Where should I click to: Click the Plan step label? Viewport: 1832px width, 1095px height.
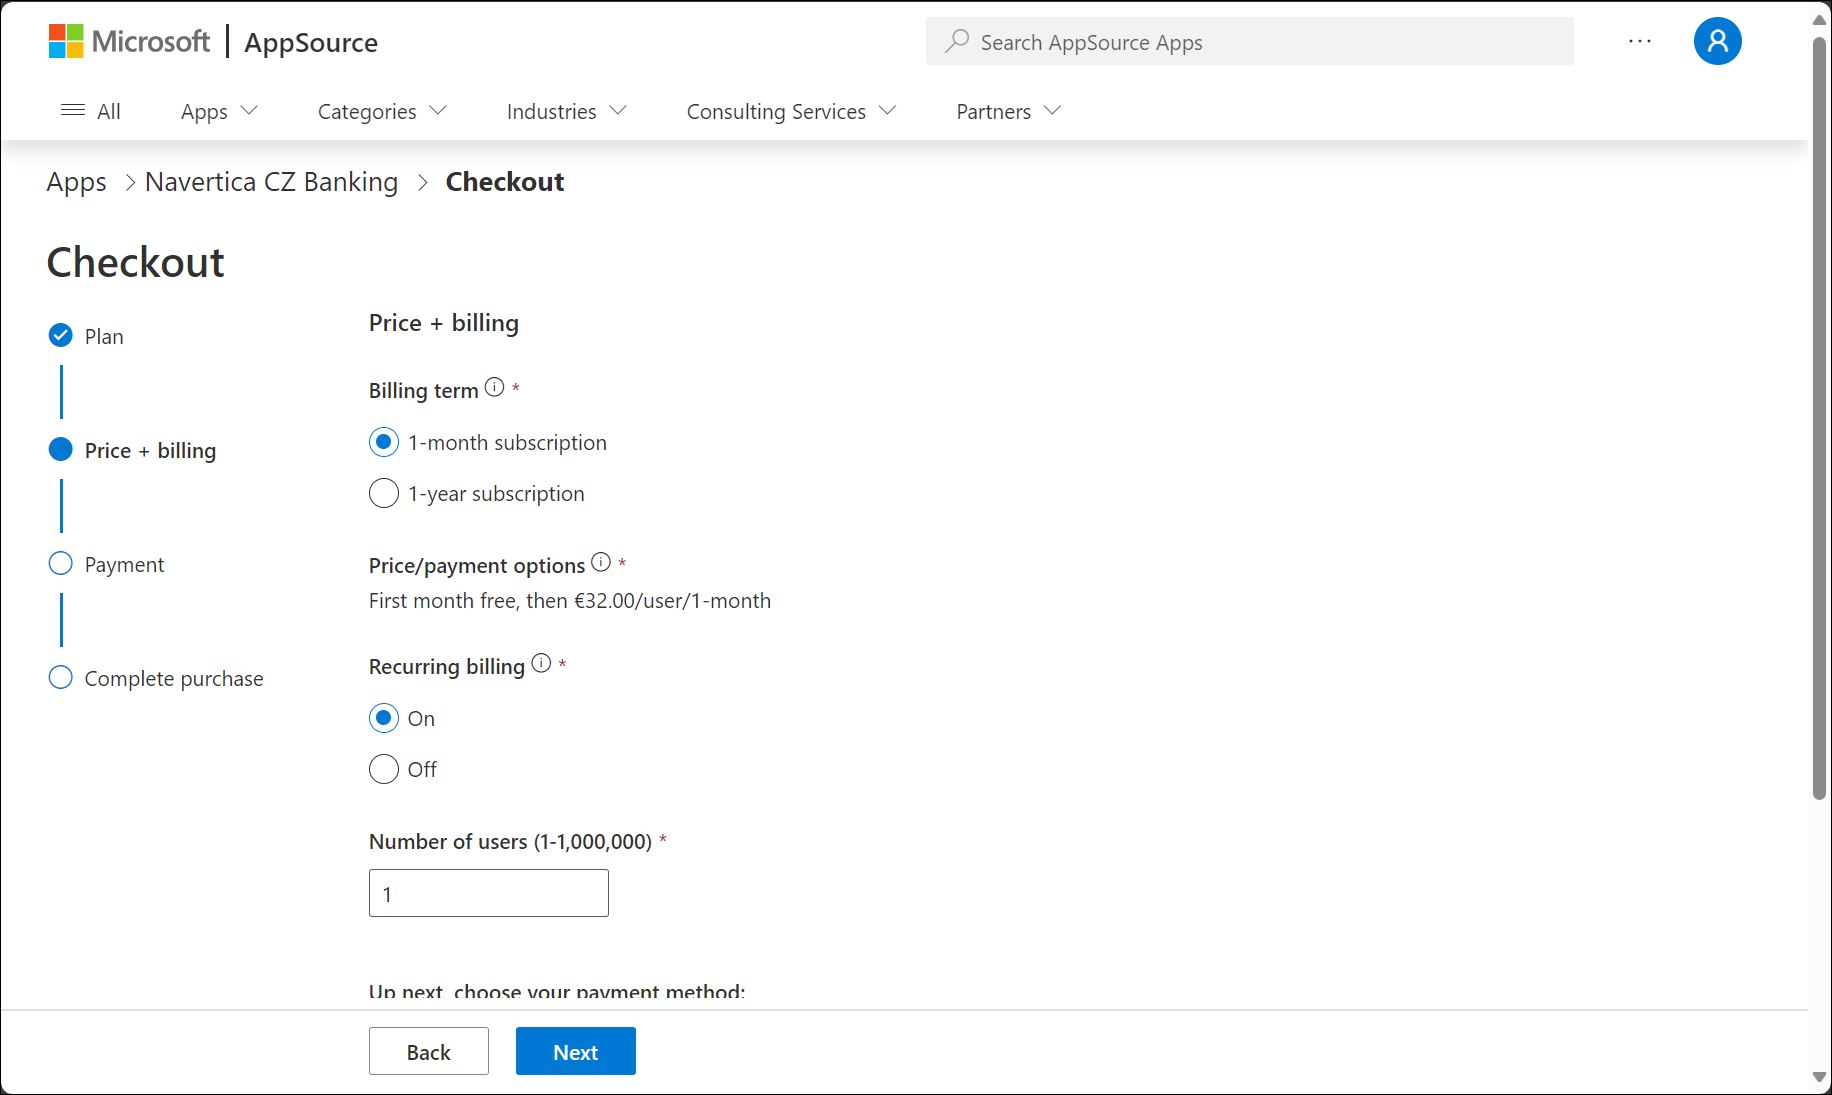(x=104, y=336)
